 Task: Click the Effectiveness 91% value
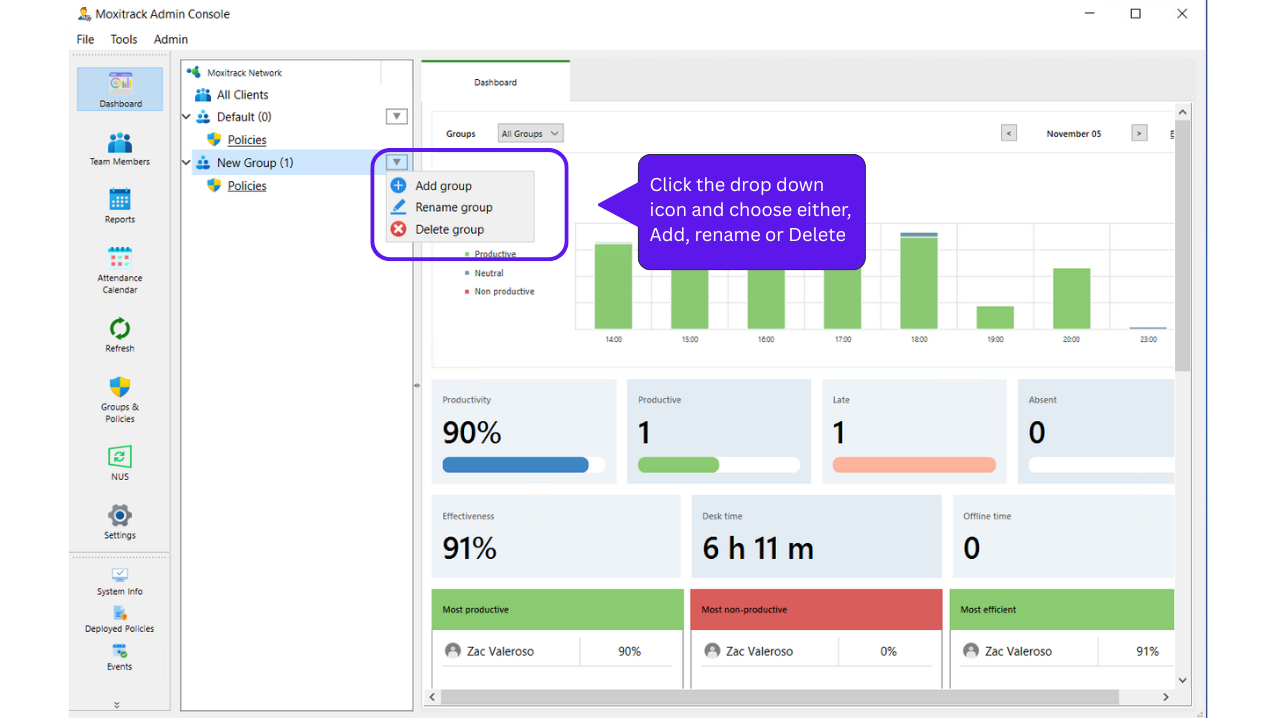470,548
